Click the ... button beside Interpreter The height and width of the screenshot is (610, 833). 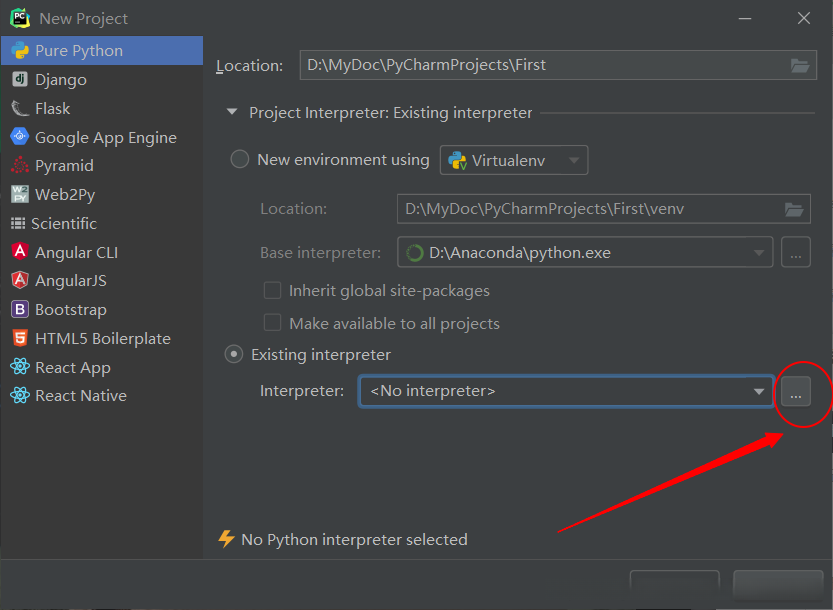click(x=795, y=392)
